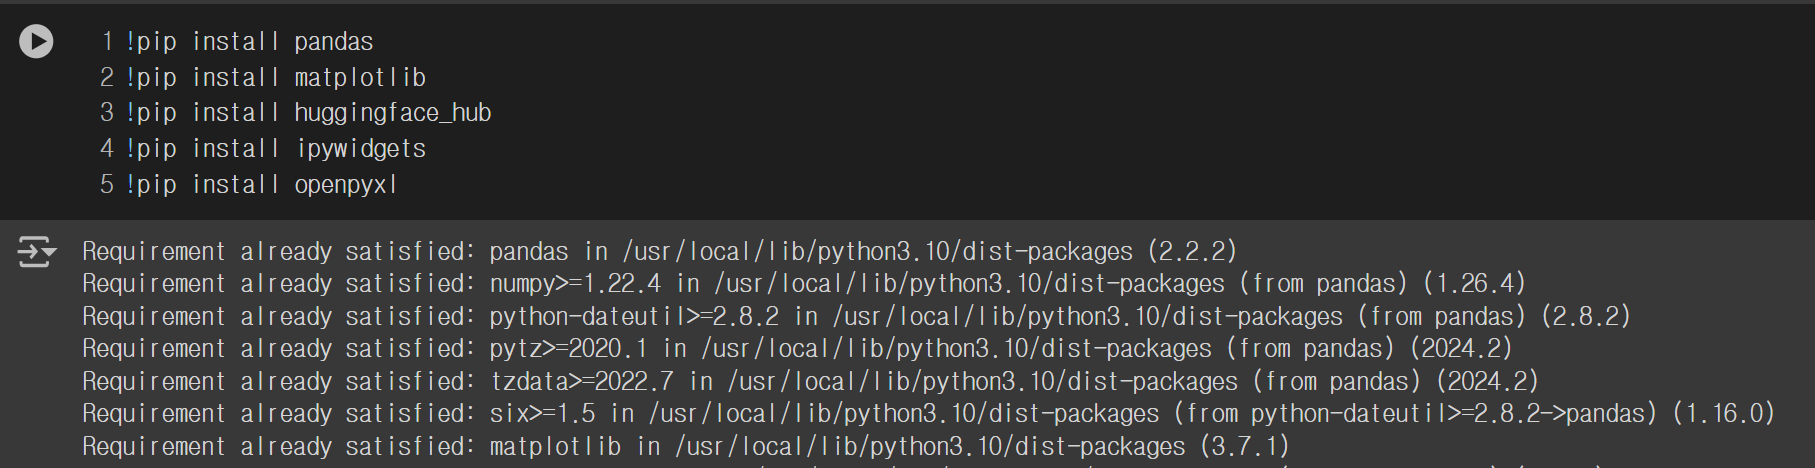Screen dimensions: 1815x468
Task: Select line number 5 in the code gutter
Action: pos(107,185)
